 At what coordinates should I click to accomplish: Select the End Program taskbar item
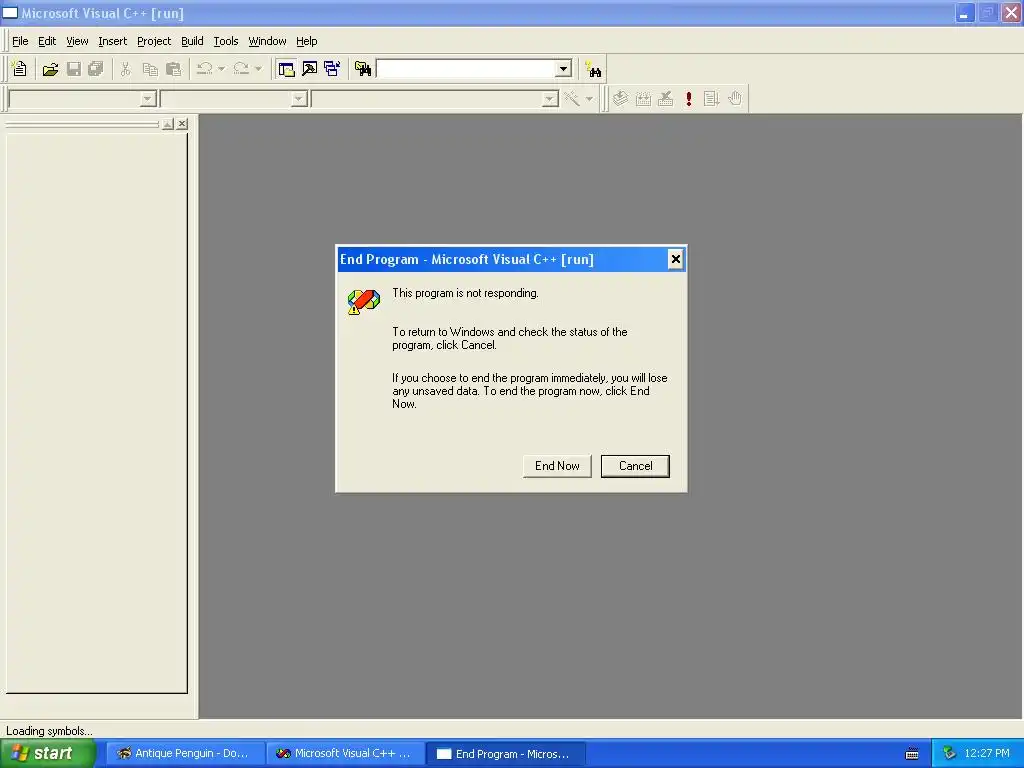tap(505, 754)
